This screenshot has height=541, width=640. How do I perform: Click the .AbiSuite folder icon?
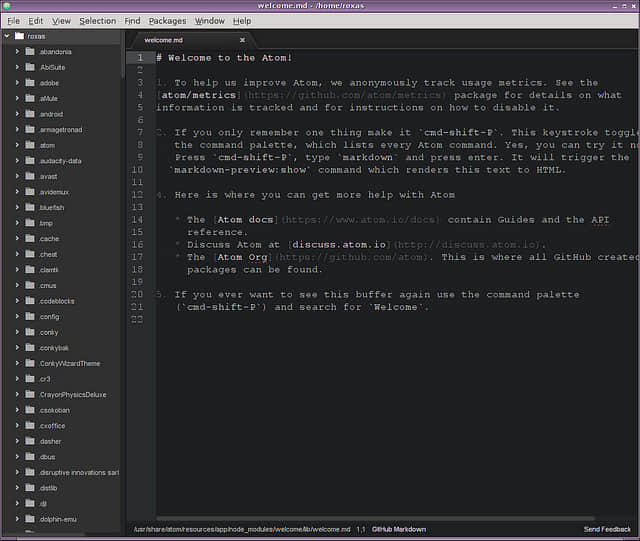(x=30, y=67)
